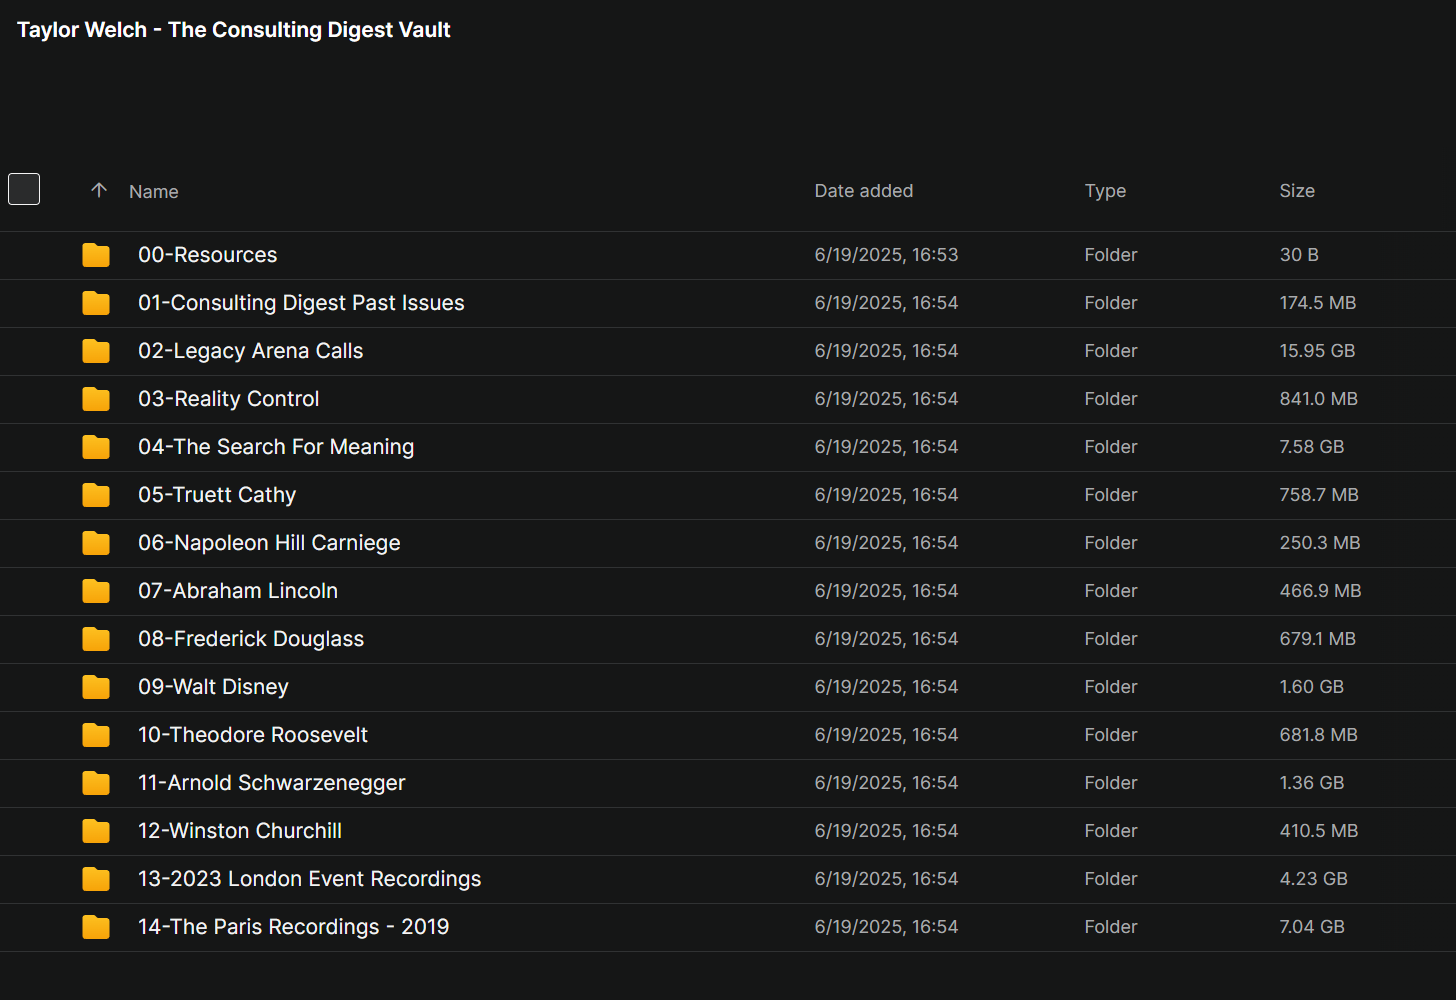Click the 174.5 MB size value
This screenshot has width=1456, height=1000.
point(1318,303)
